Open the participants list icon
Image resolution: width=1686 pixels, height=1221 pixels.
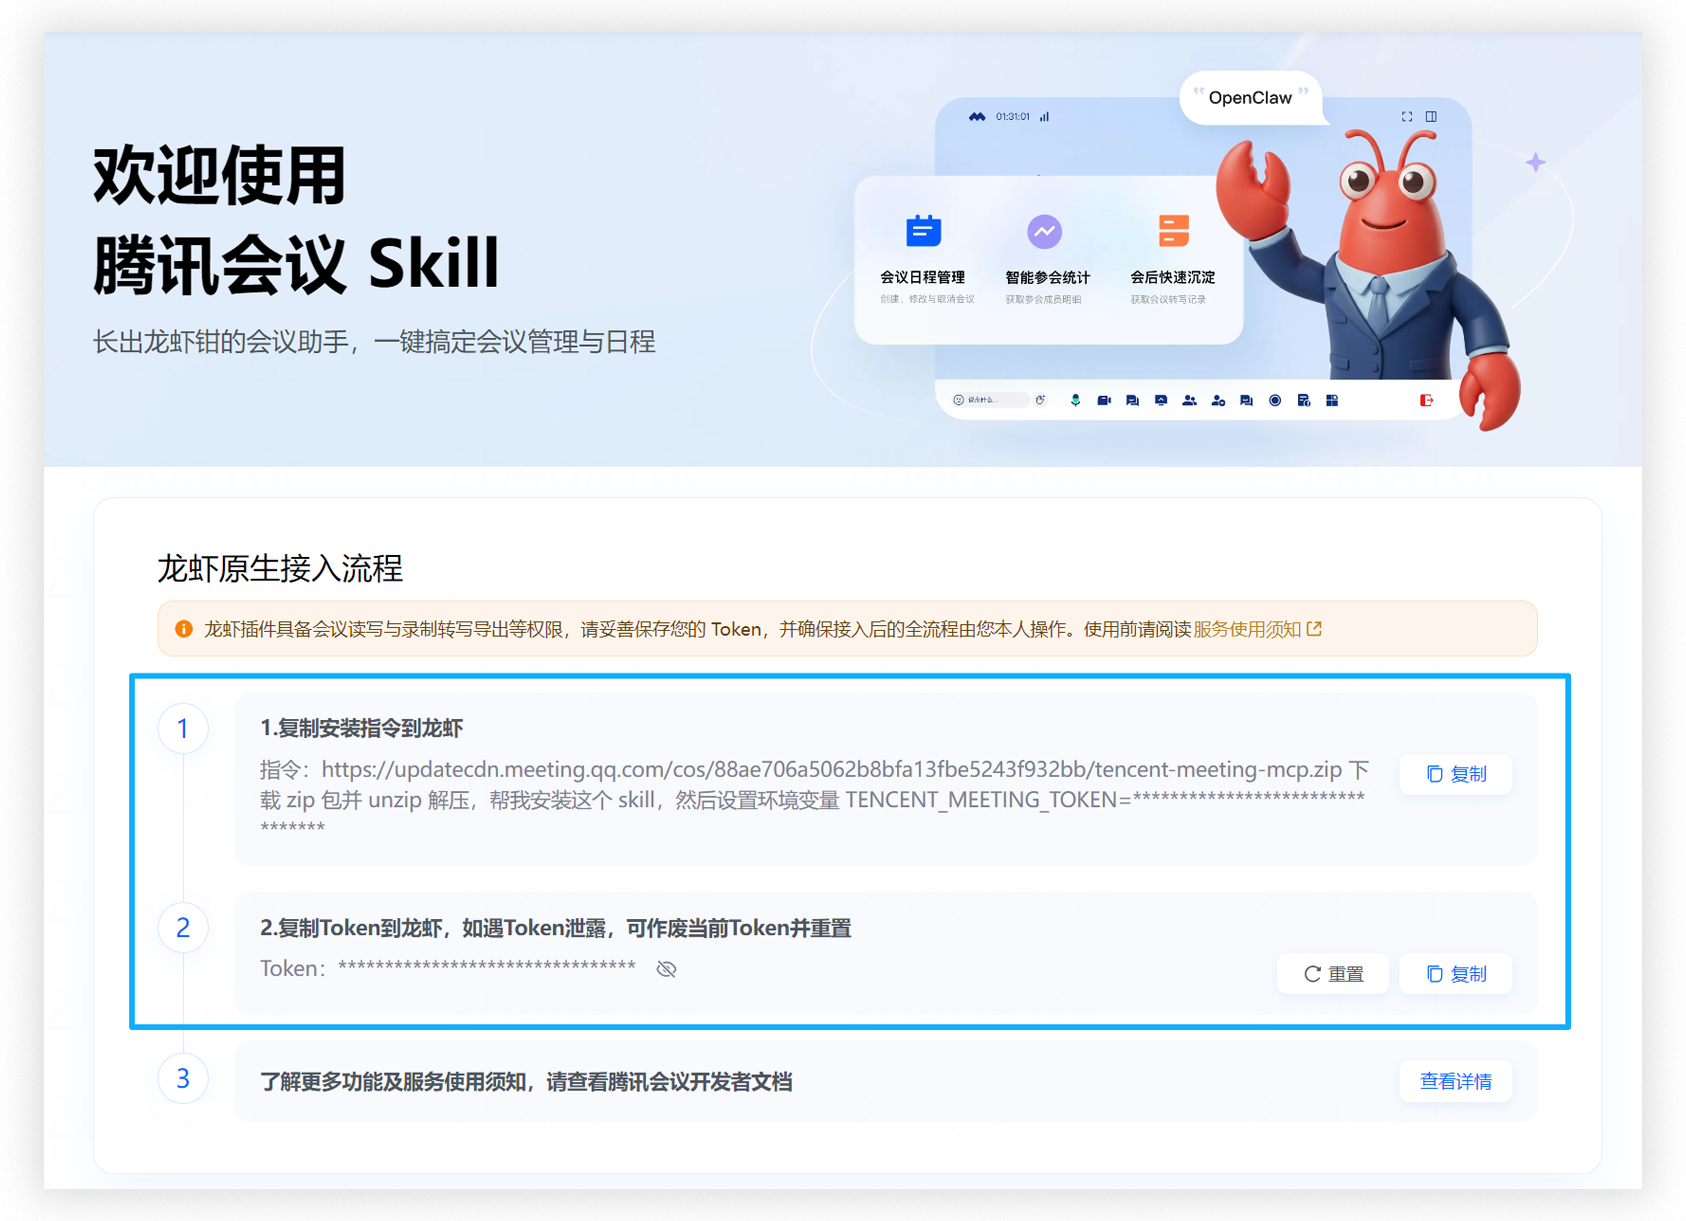click(x=1189, y=400)
